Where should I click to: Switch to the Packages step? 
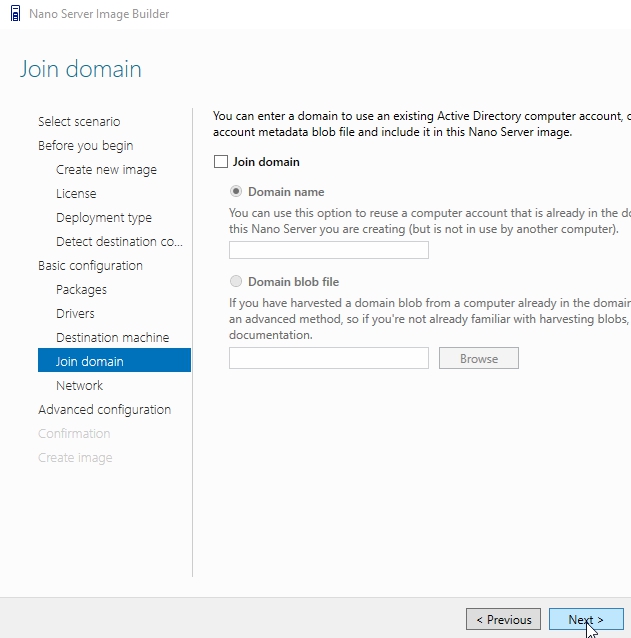click(81, 290)
